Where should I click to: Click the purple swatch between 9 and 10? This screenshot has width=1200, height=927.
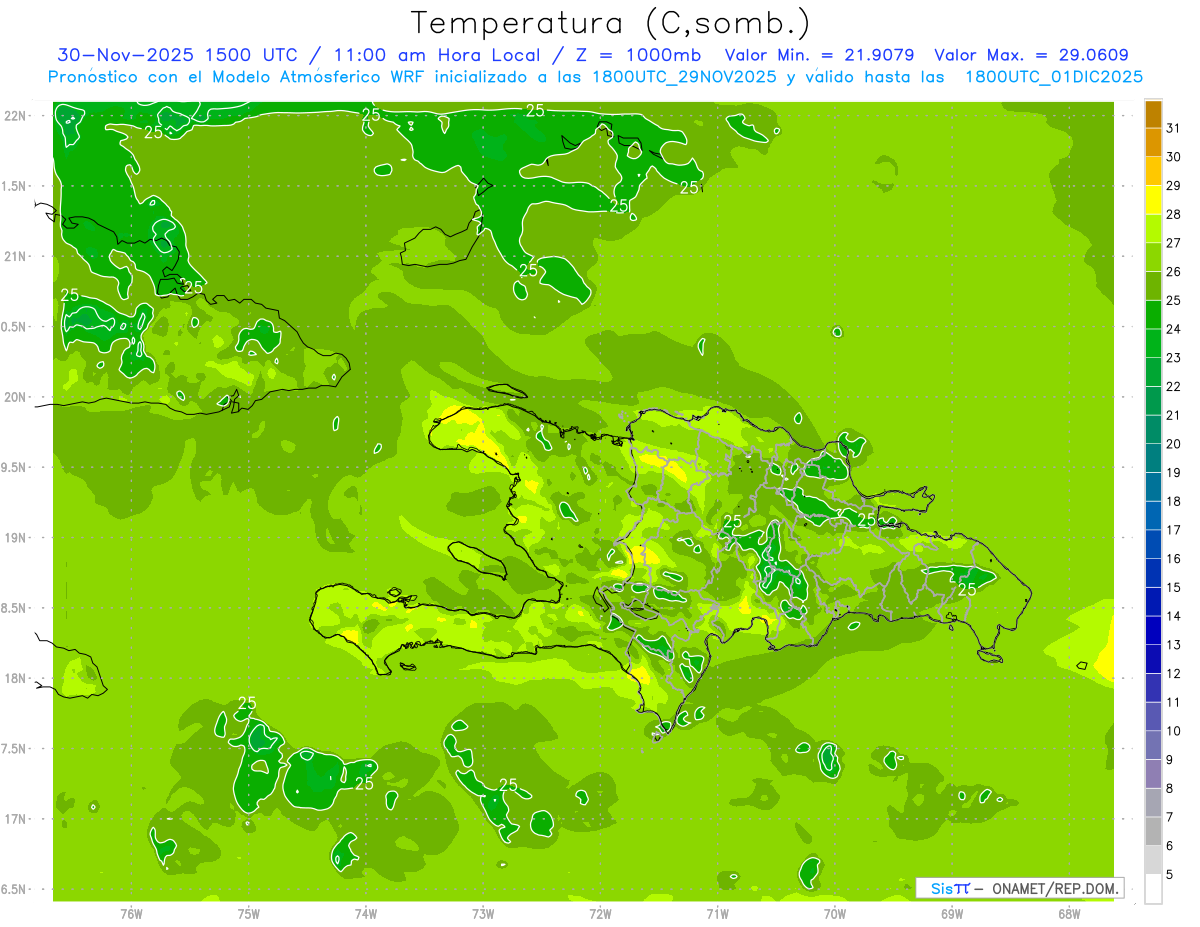tap(1153, 745)
